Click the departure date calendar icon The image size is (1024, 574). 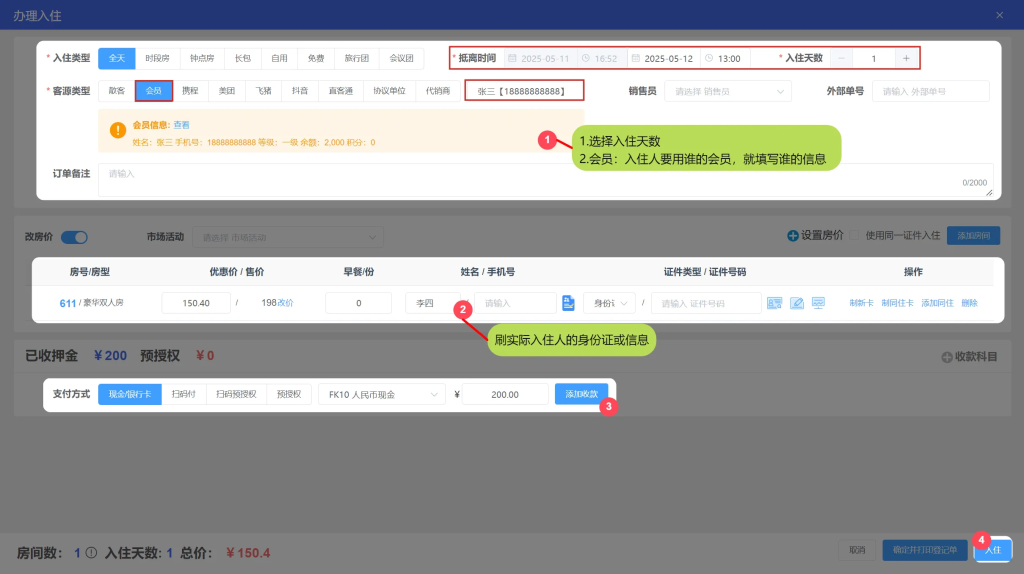tap(634, 59)
